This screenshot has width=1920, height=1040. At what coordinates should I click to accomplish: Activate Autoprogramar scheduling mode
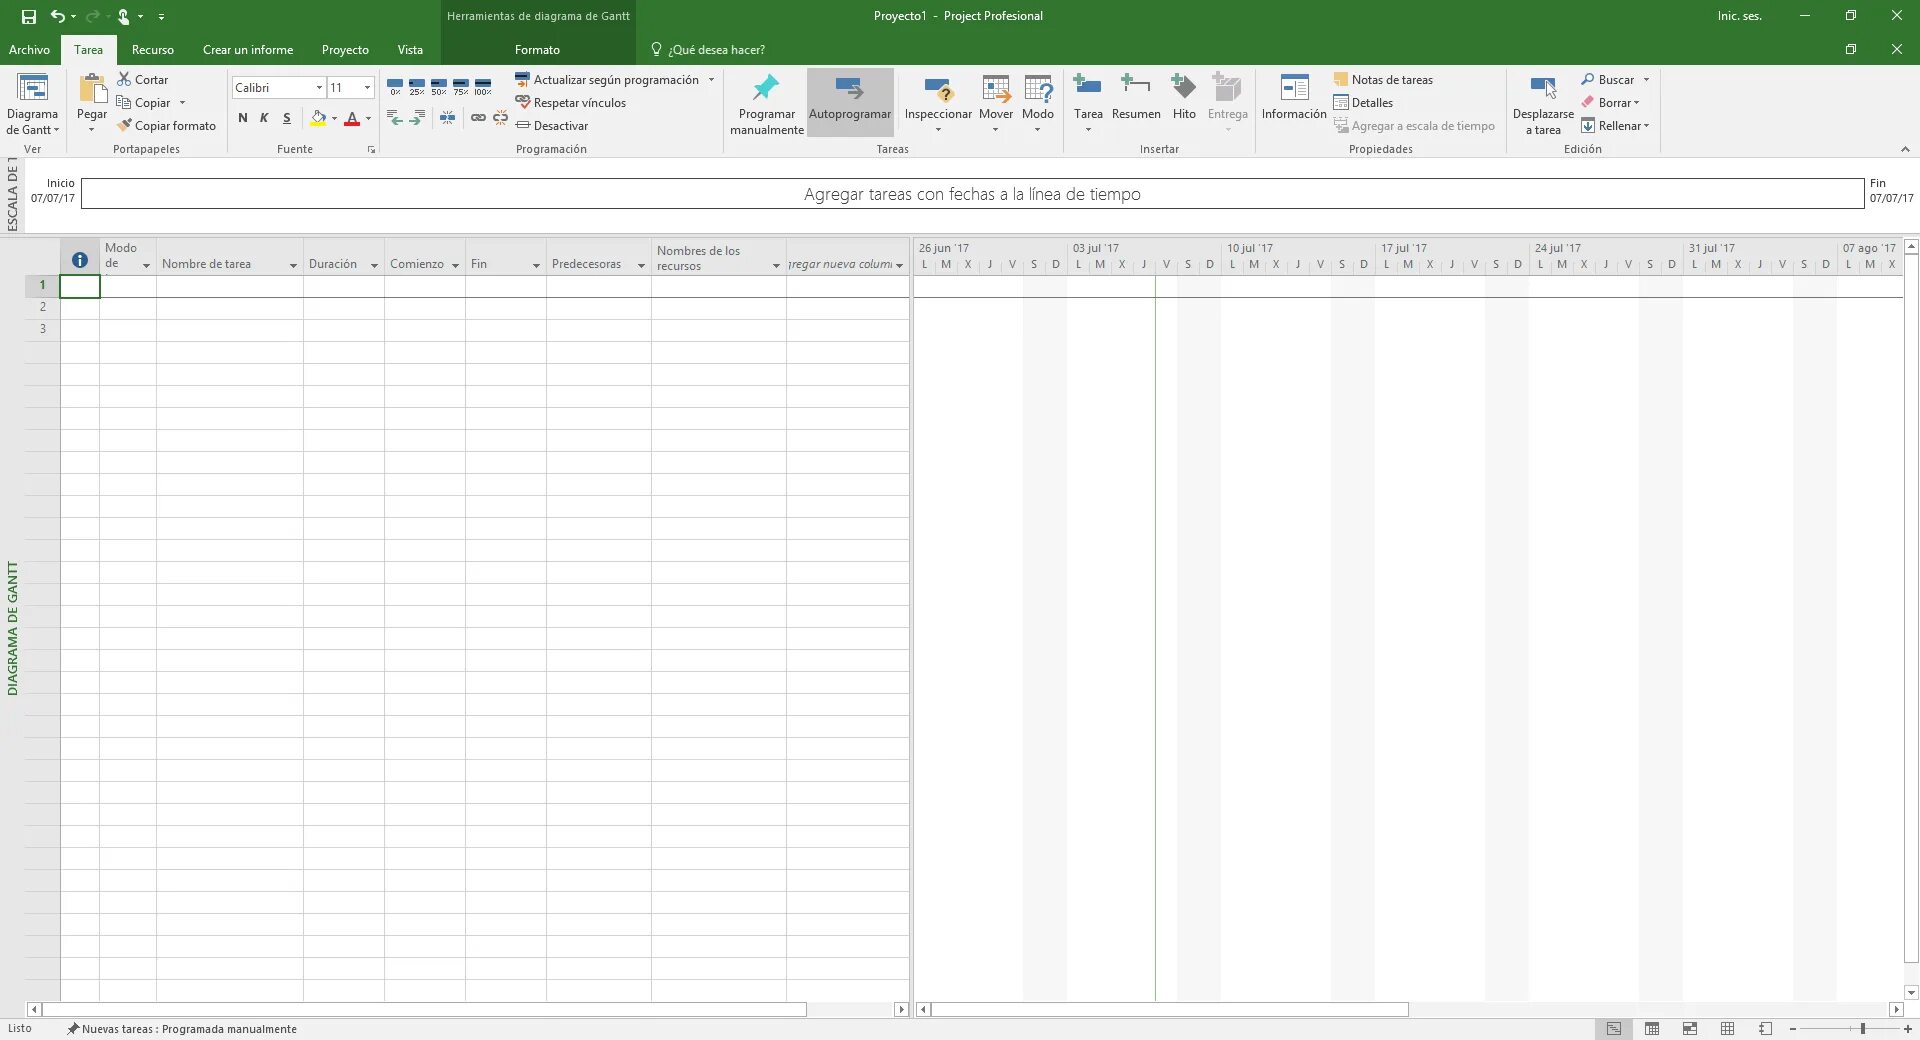(849, 100)
